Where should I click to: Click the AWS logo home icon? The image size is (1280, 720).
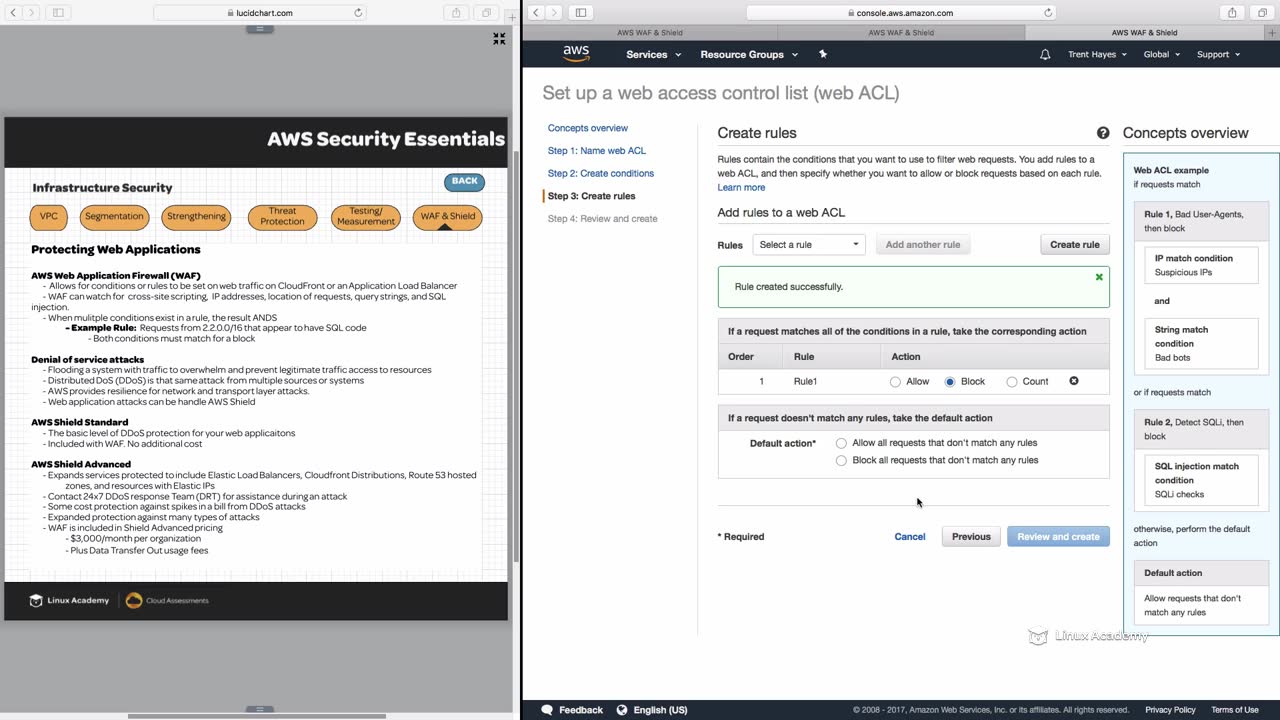tap(576, 54)
